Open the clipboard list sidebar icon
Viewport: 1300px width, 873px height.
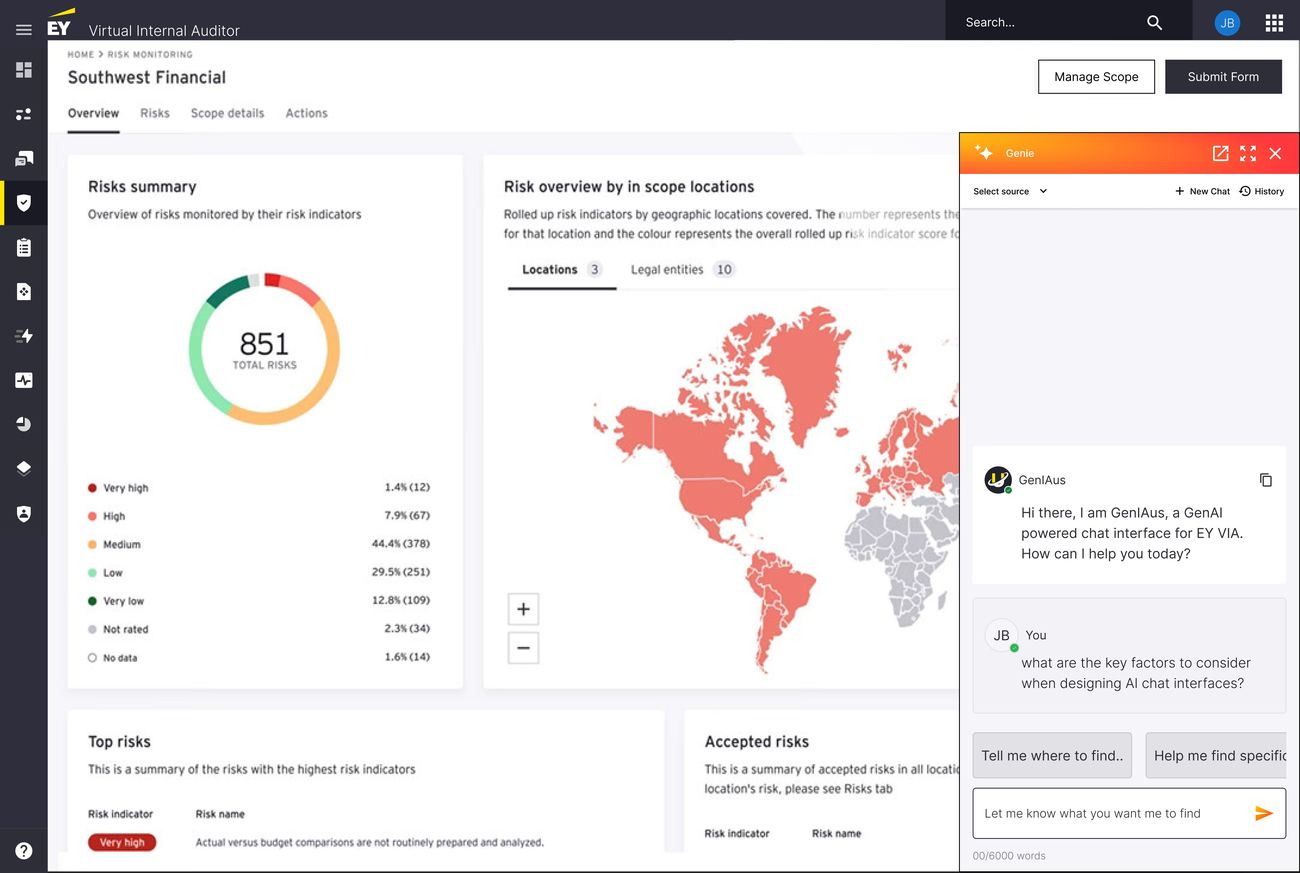point(24,247)
